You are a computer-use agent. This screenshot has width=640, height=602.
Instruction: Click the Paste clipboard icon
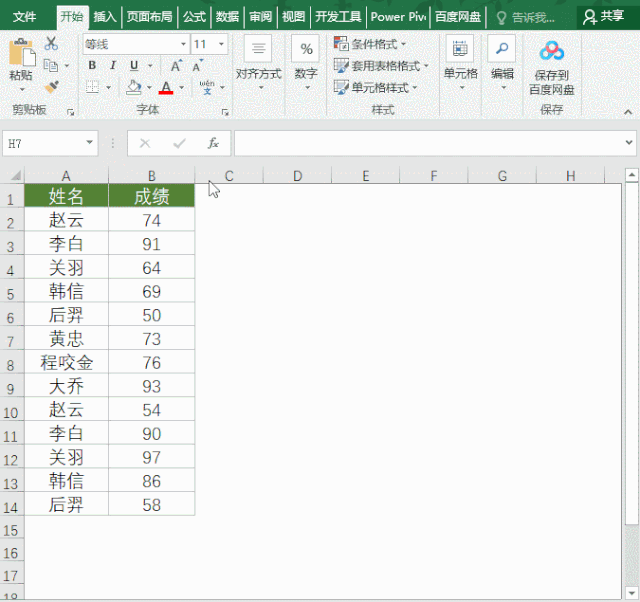click(x=21, y=52)
